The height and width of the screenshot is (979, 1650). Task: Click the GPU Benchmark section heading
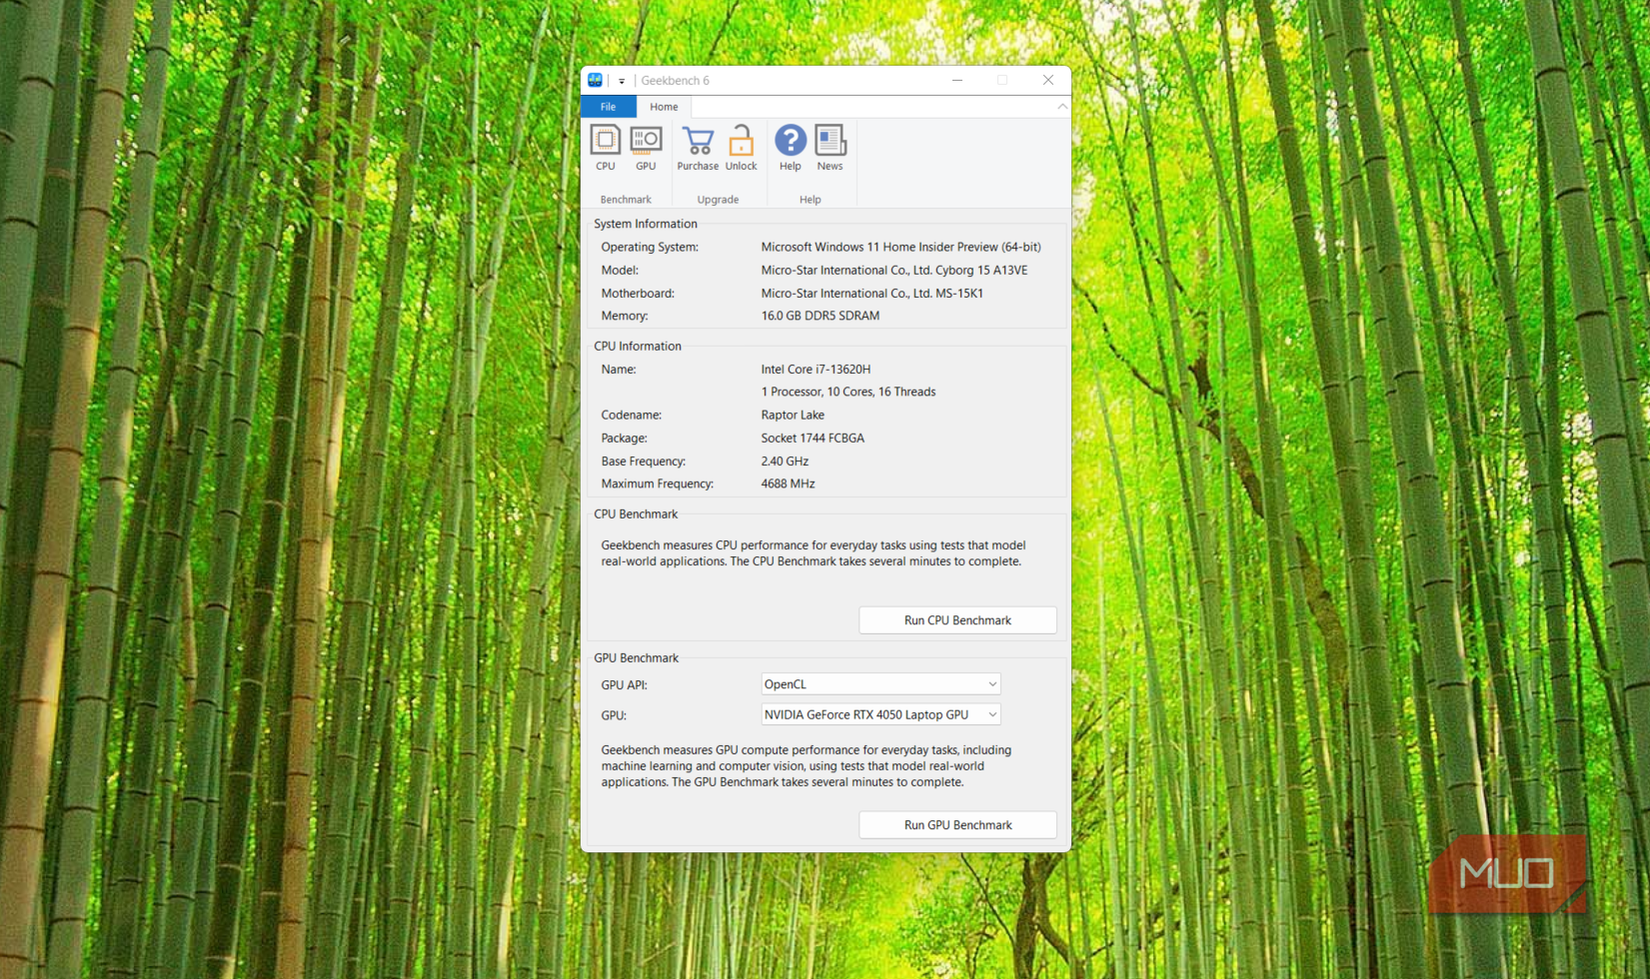click(636, 658)
